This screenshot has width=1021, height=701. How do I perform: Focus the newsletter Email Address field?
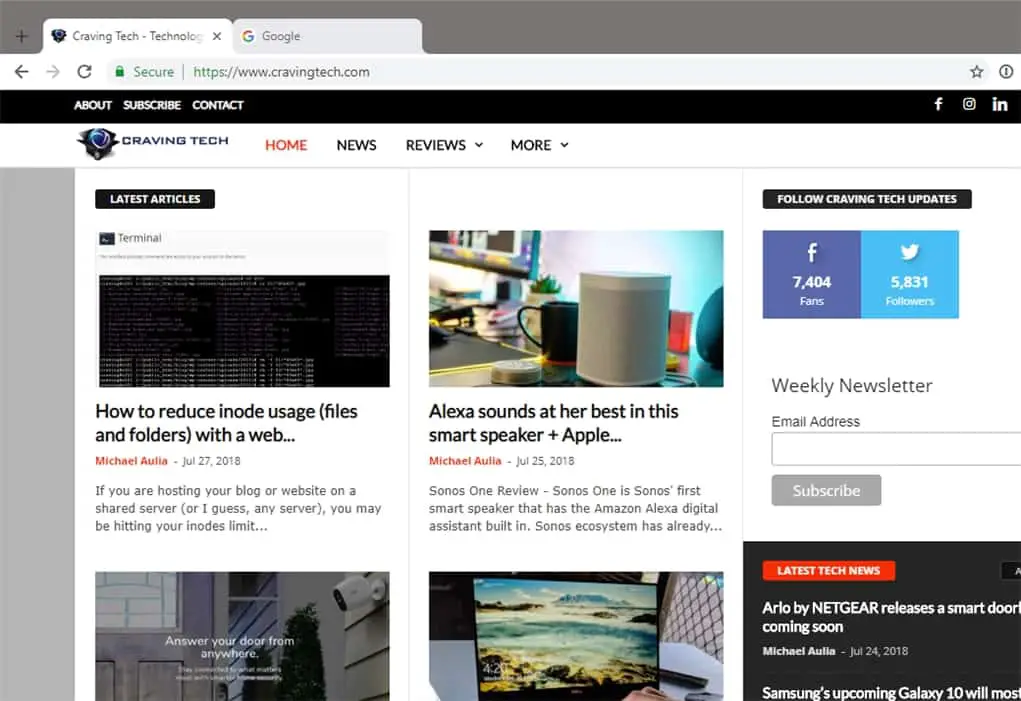[896, 448]
